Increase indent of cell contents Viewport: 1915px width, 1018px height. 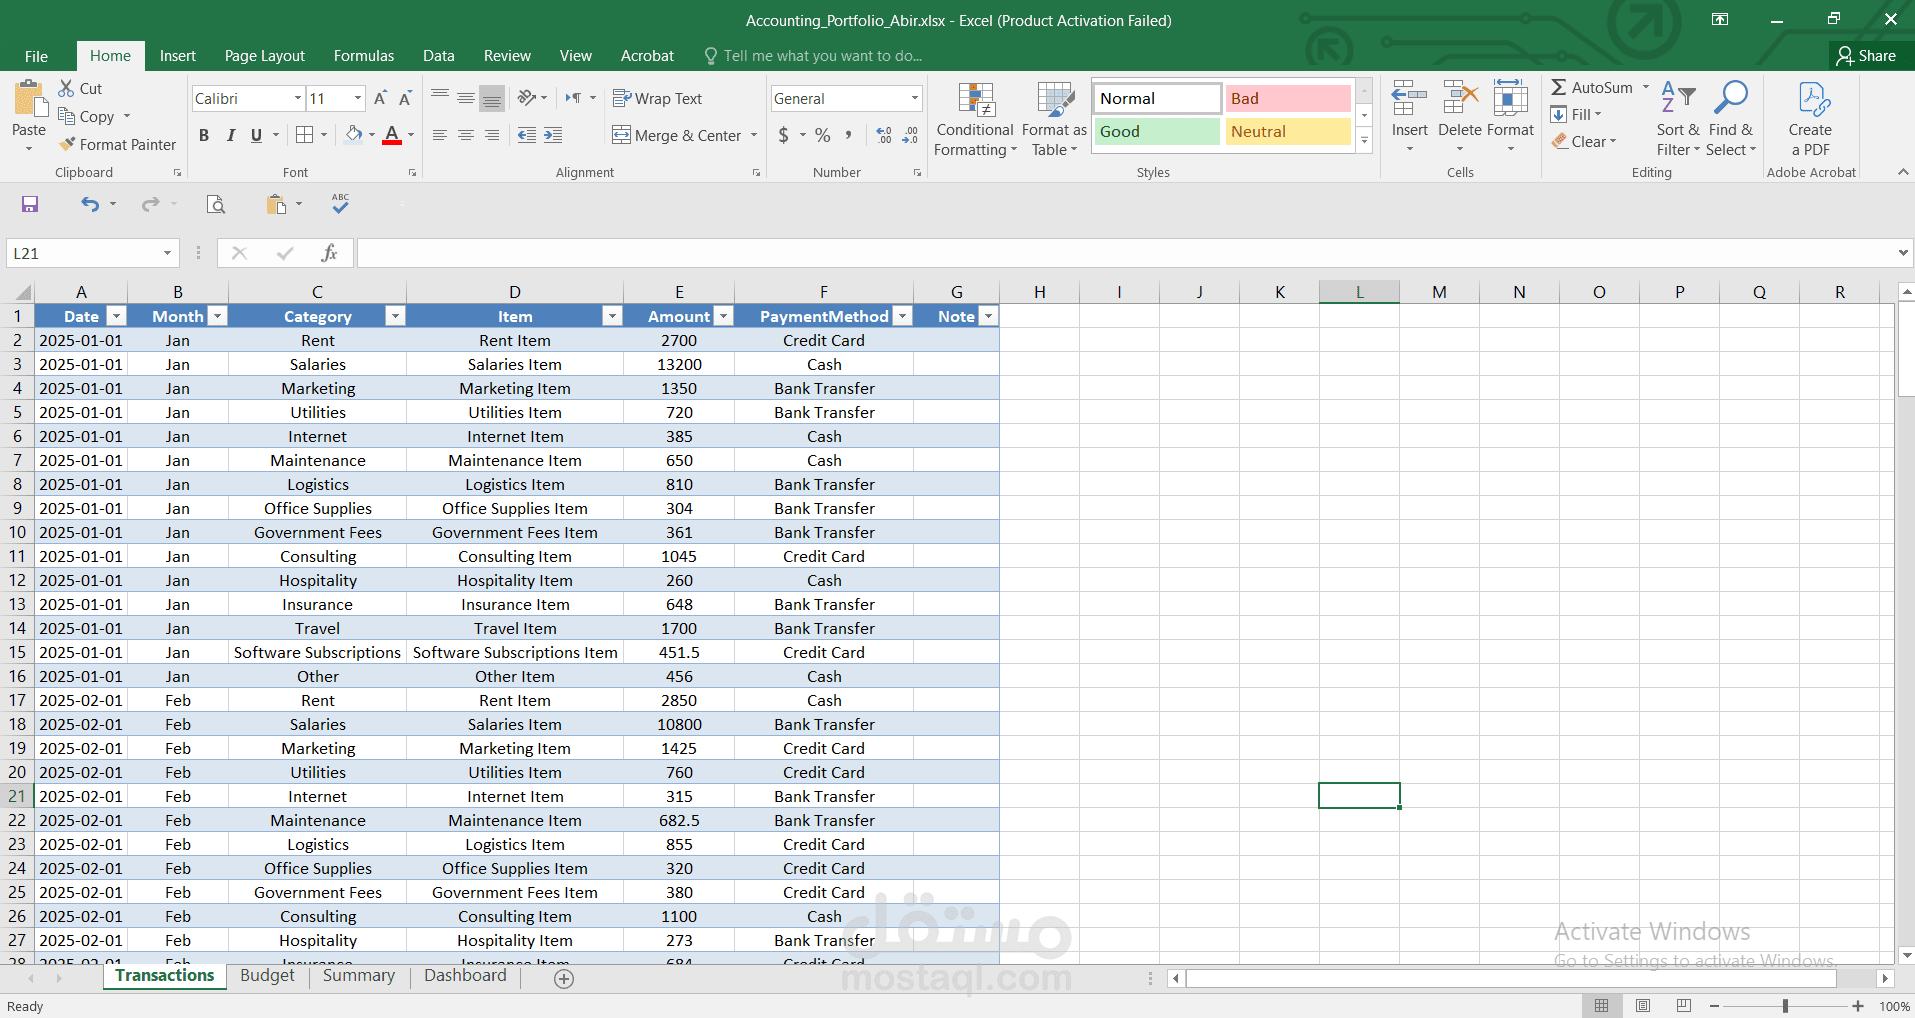pyautogui.click(x=553, y=135)
